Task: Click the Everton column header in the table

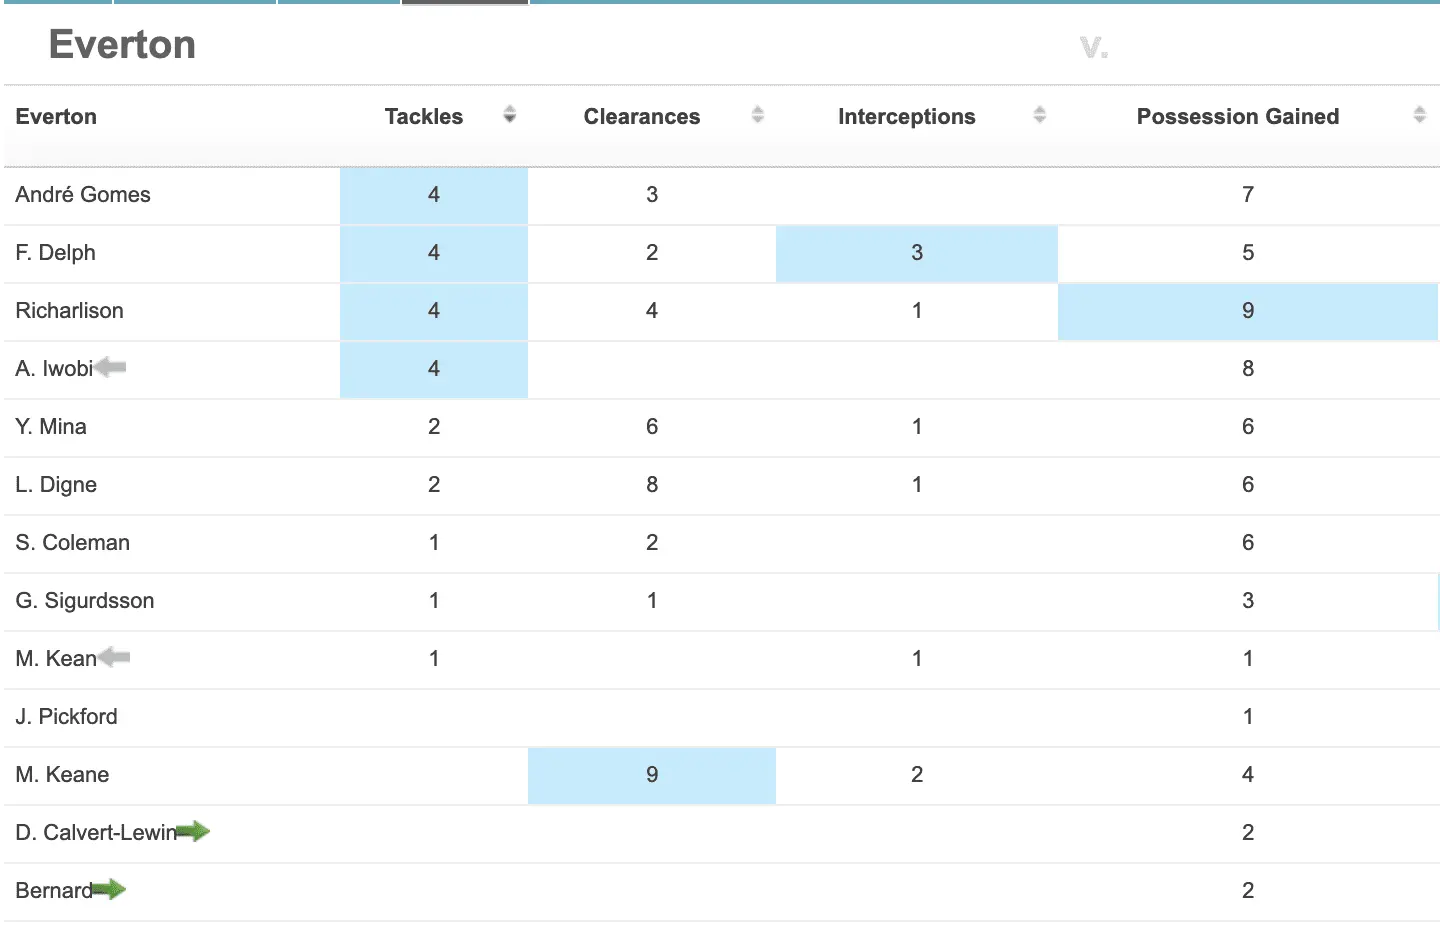Action: 56,117
